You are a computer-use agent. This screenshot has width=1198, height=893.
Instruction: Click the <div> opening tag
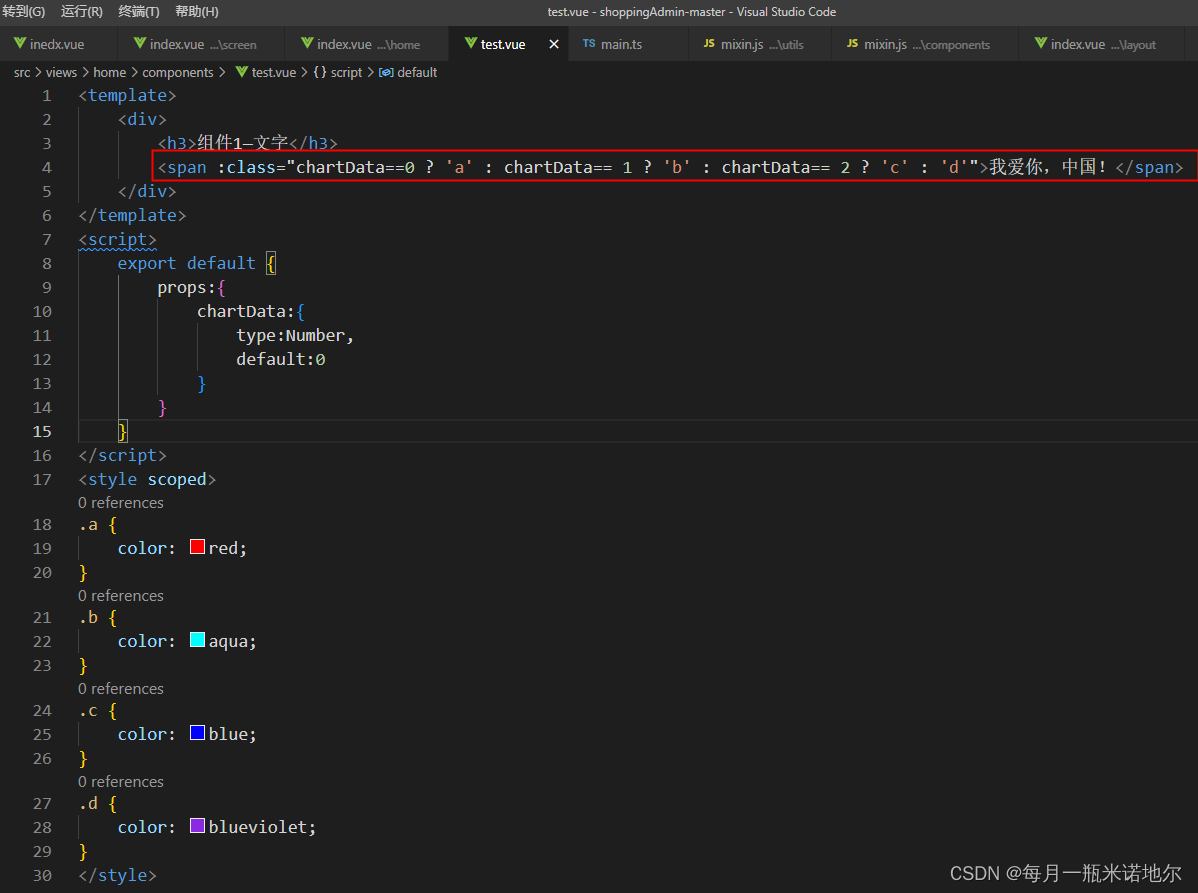point(142,120)
